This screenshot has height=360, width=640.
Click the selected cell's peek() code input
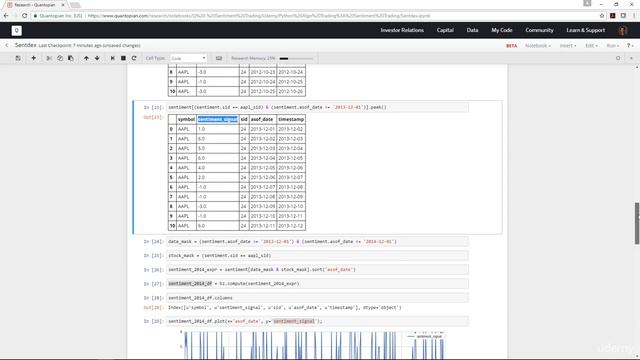pos(317,107)
